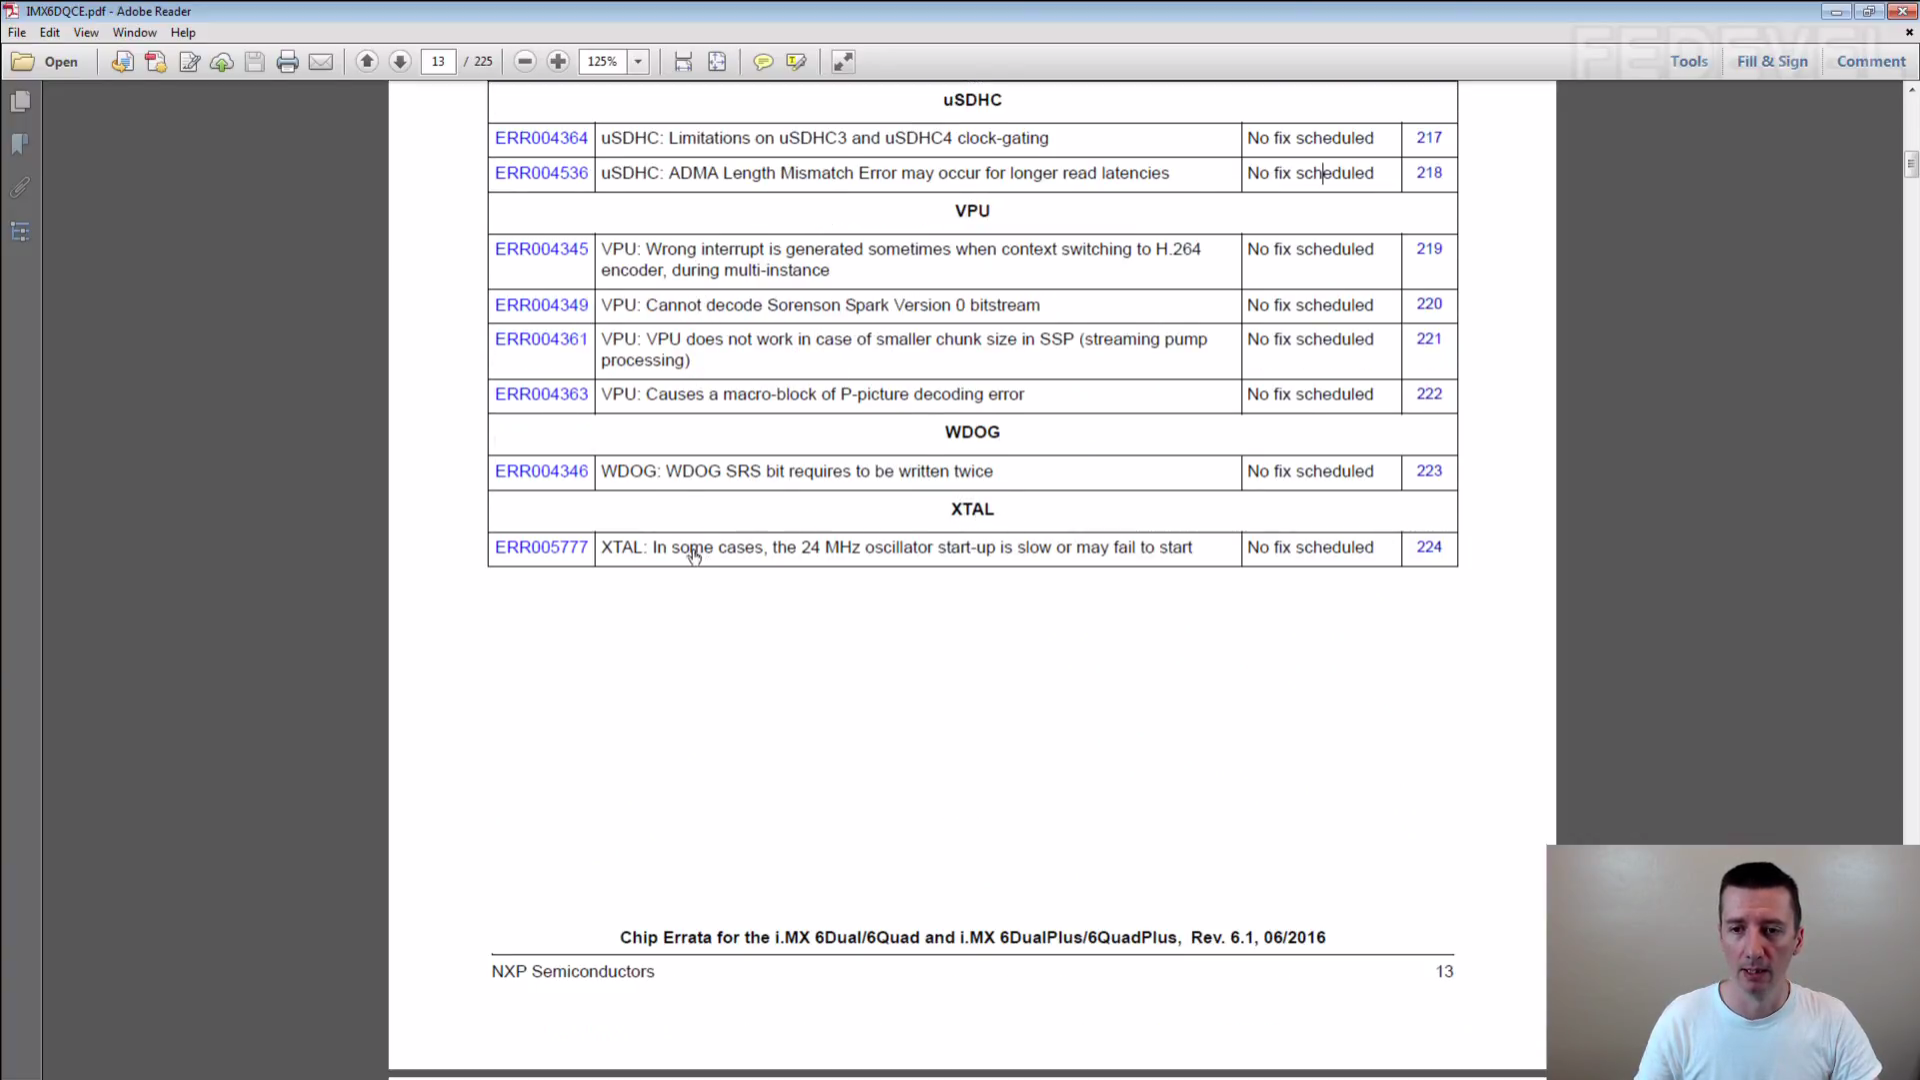
Task: Zoom out with minus button
Action: [x=525, y=62]
